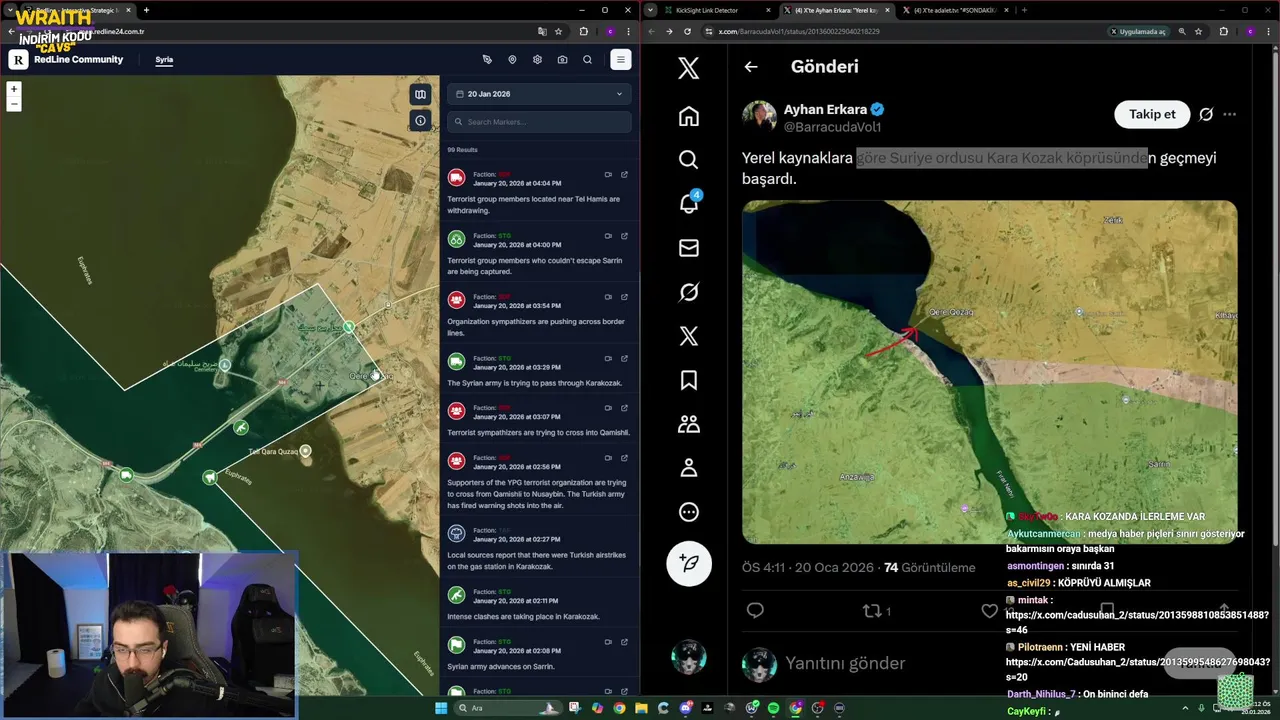Open X communities people icon
Screen dimensions: 1280x720
pos(689,424)
